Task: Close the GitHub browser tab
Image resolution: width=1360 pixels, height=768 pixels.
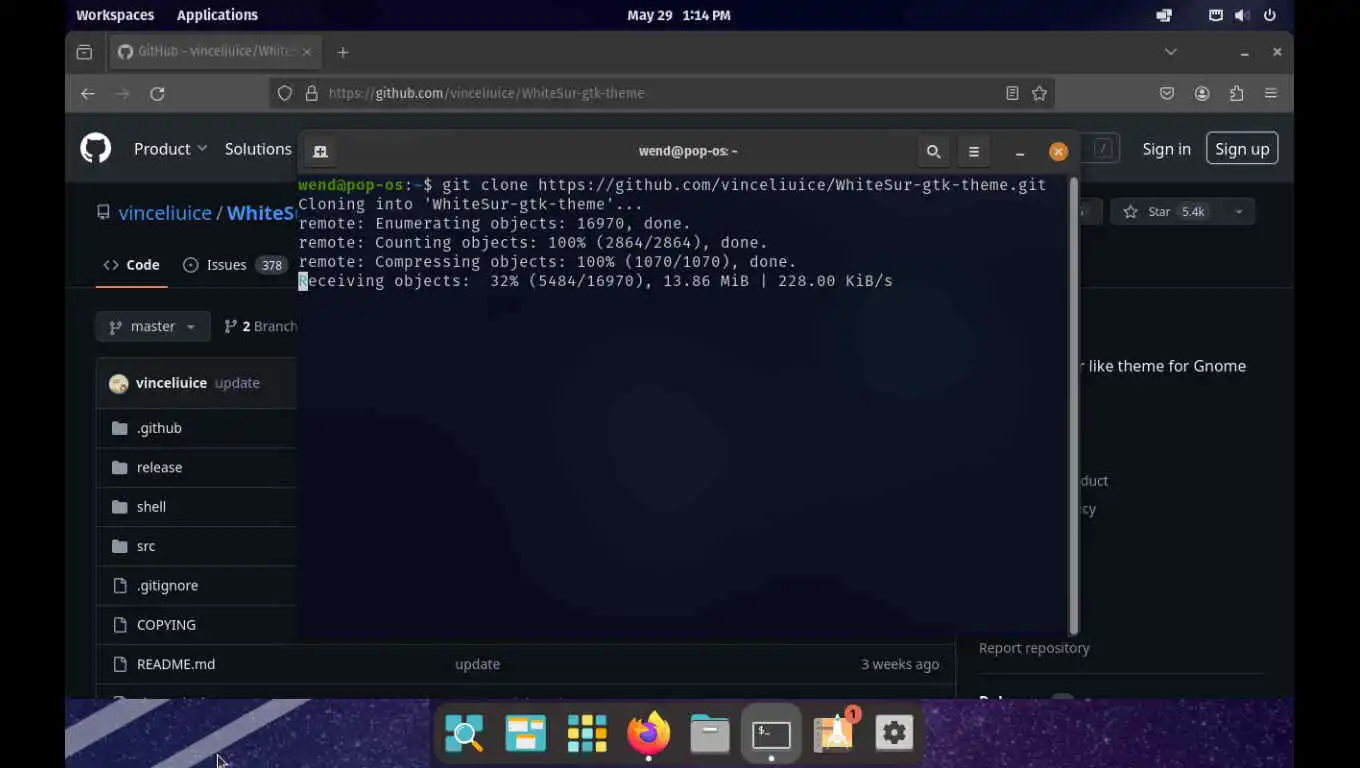Action: [x=306, y=51]
